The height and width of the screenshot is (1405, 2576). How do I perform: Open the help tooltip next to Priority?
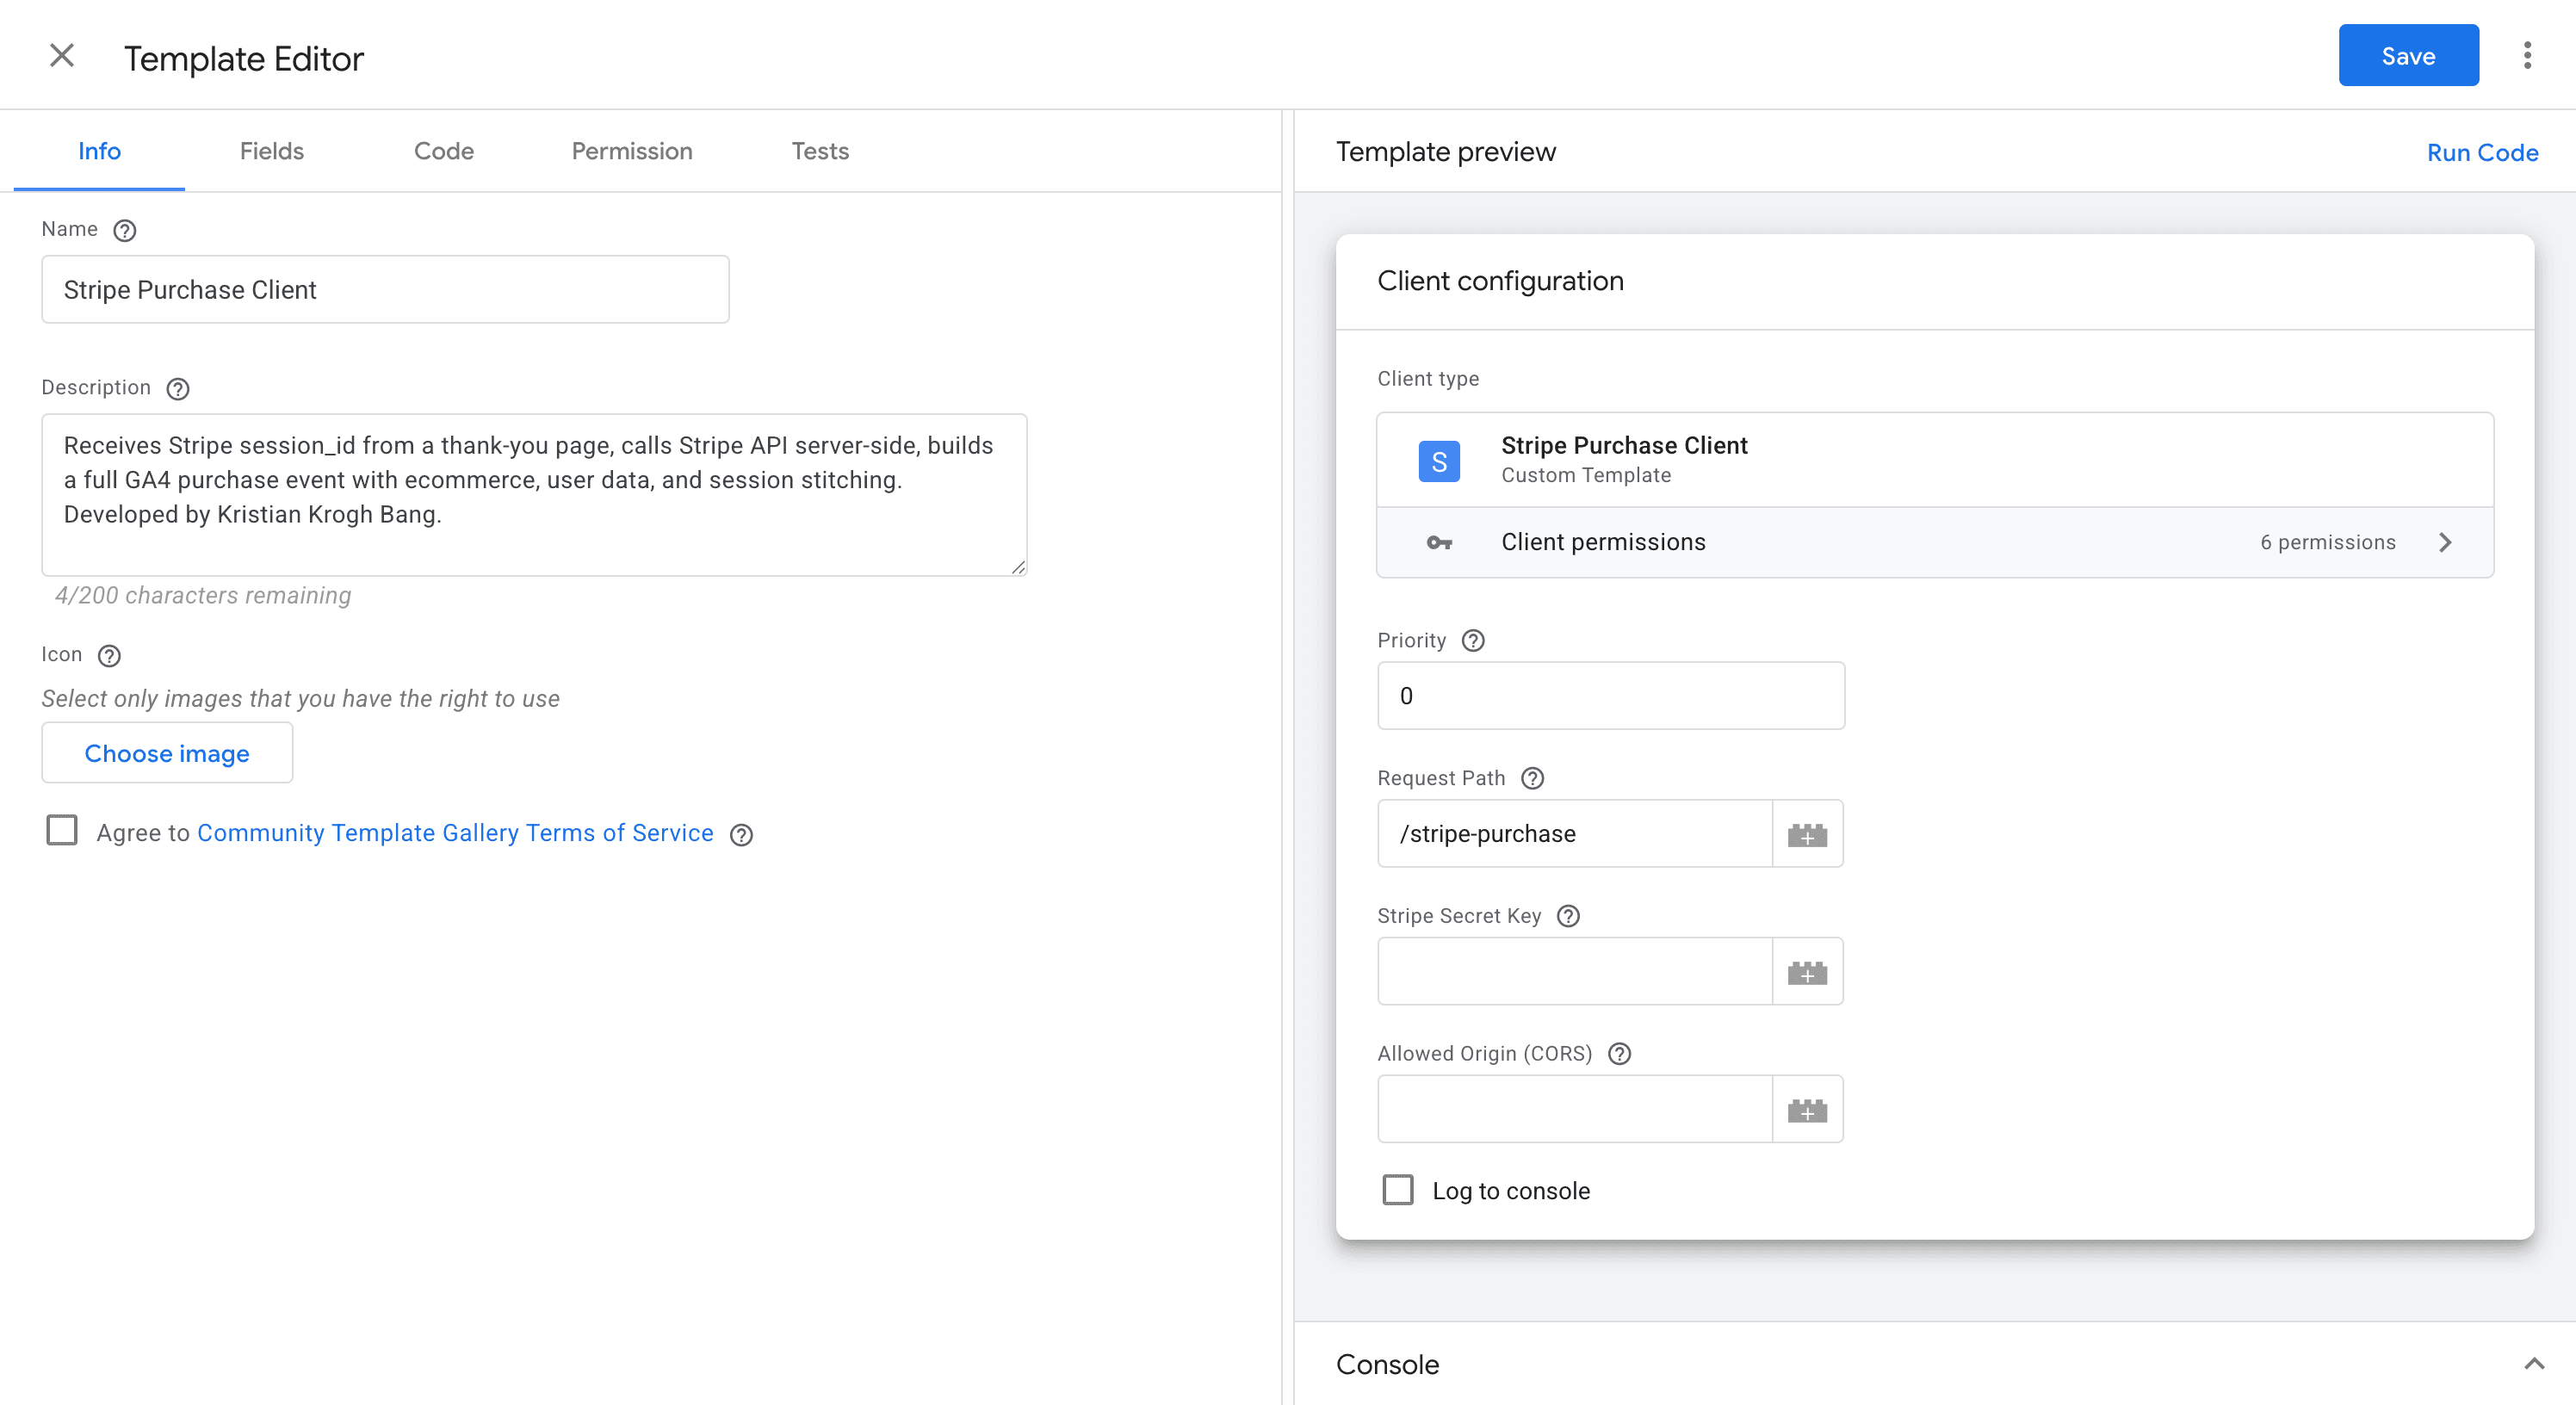point(1472,640)
